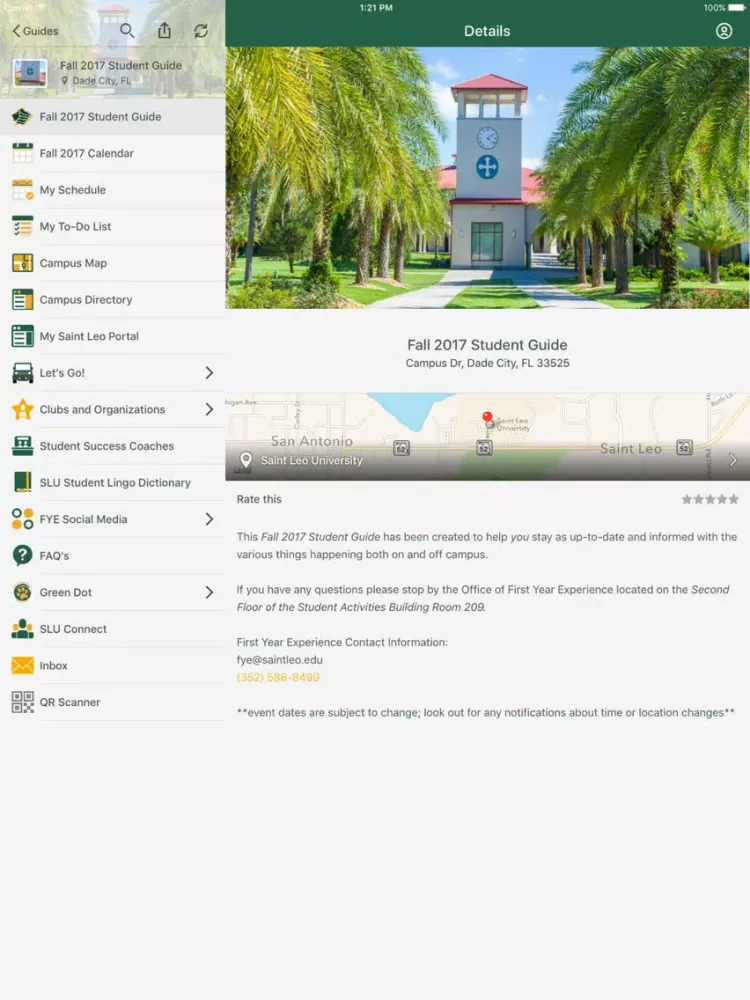Screen dimensions: 750x1000
Task: Expand the Green Dot chevron
Action: point(209,592)
